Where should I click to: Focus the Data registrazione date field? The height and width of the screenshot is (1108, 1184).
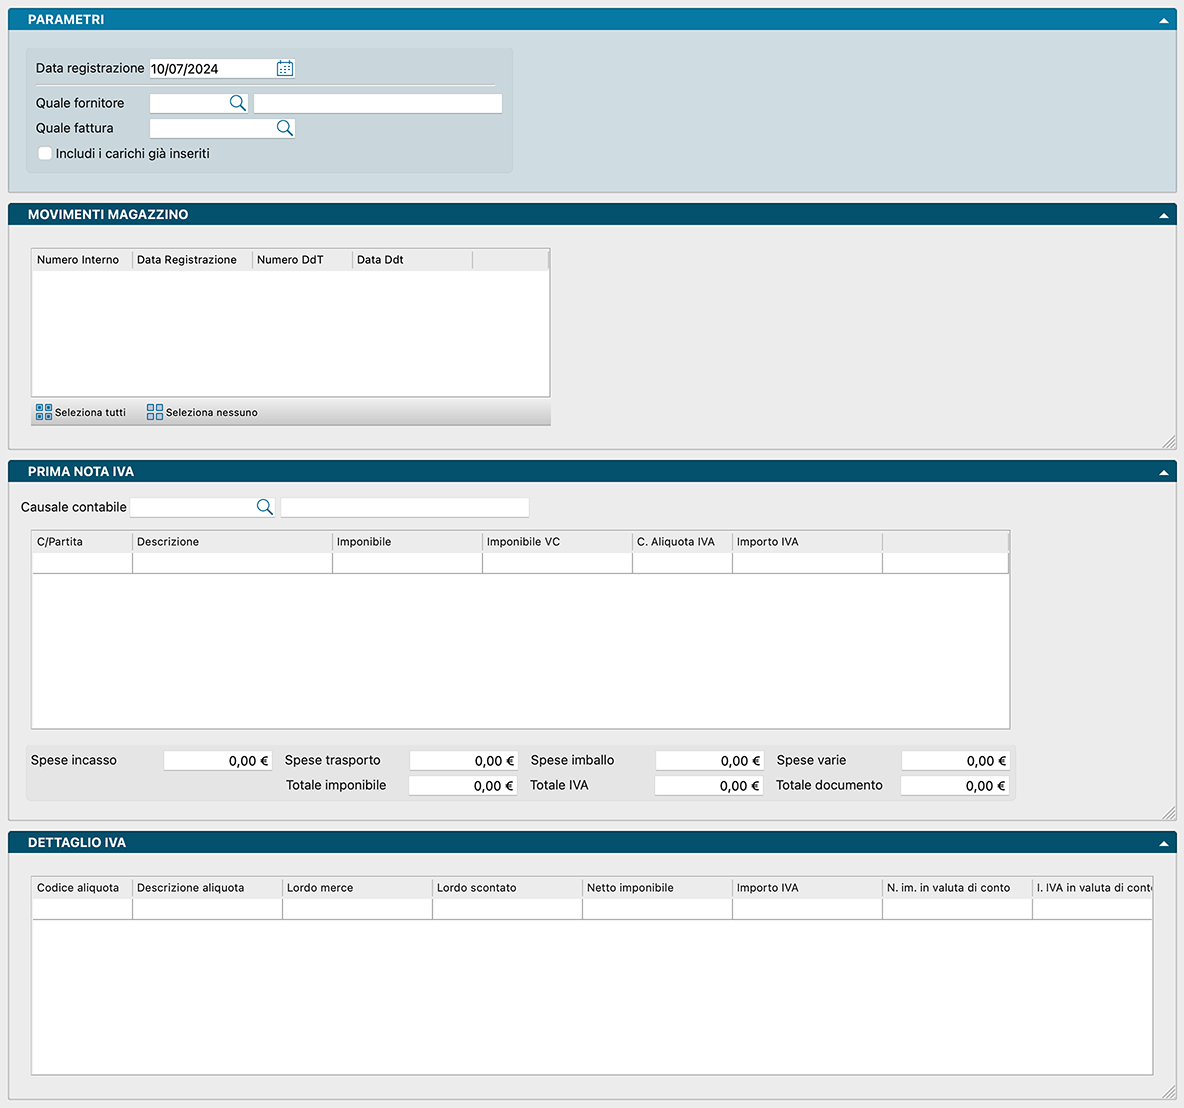coord(210,69)
